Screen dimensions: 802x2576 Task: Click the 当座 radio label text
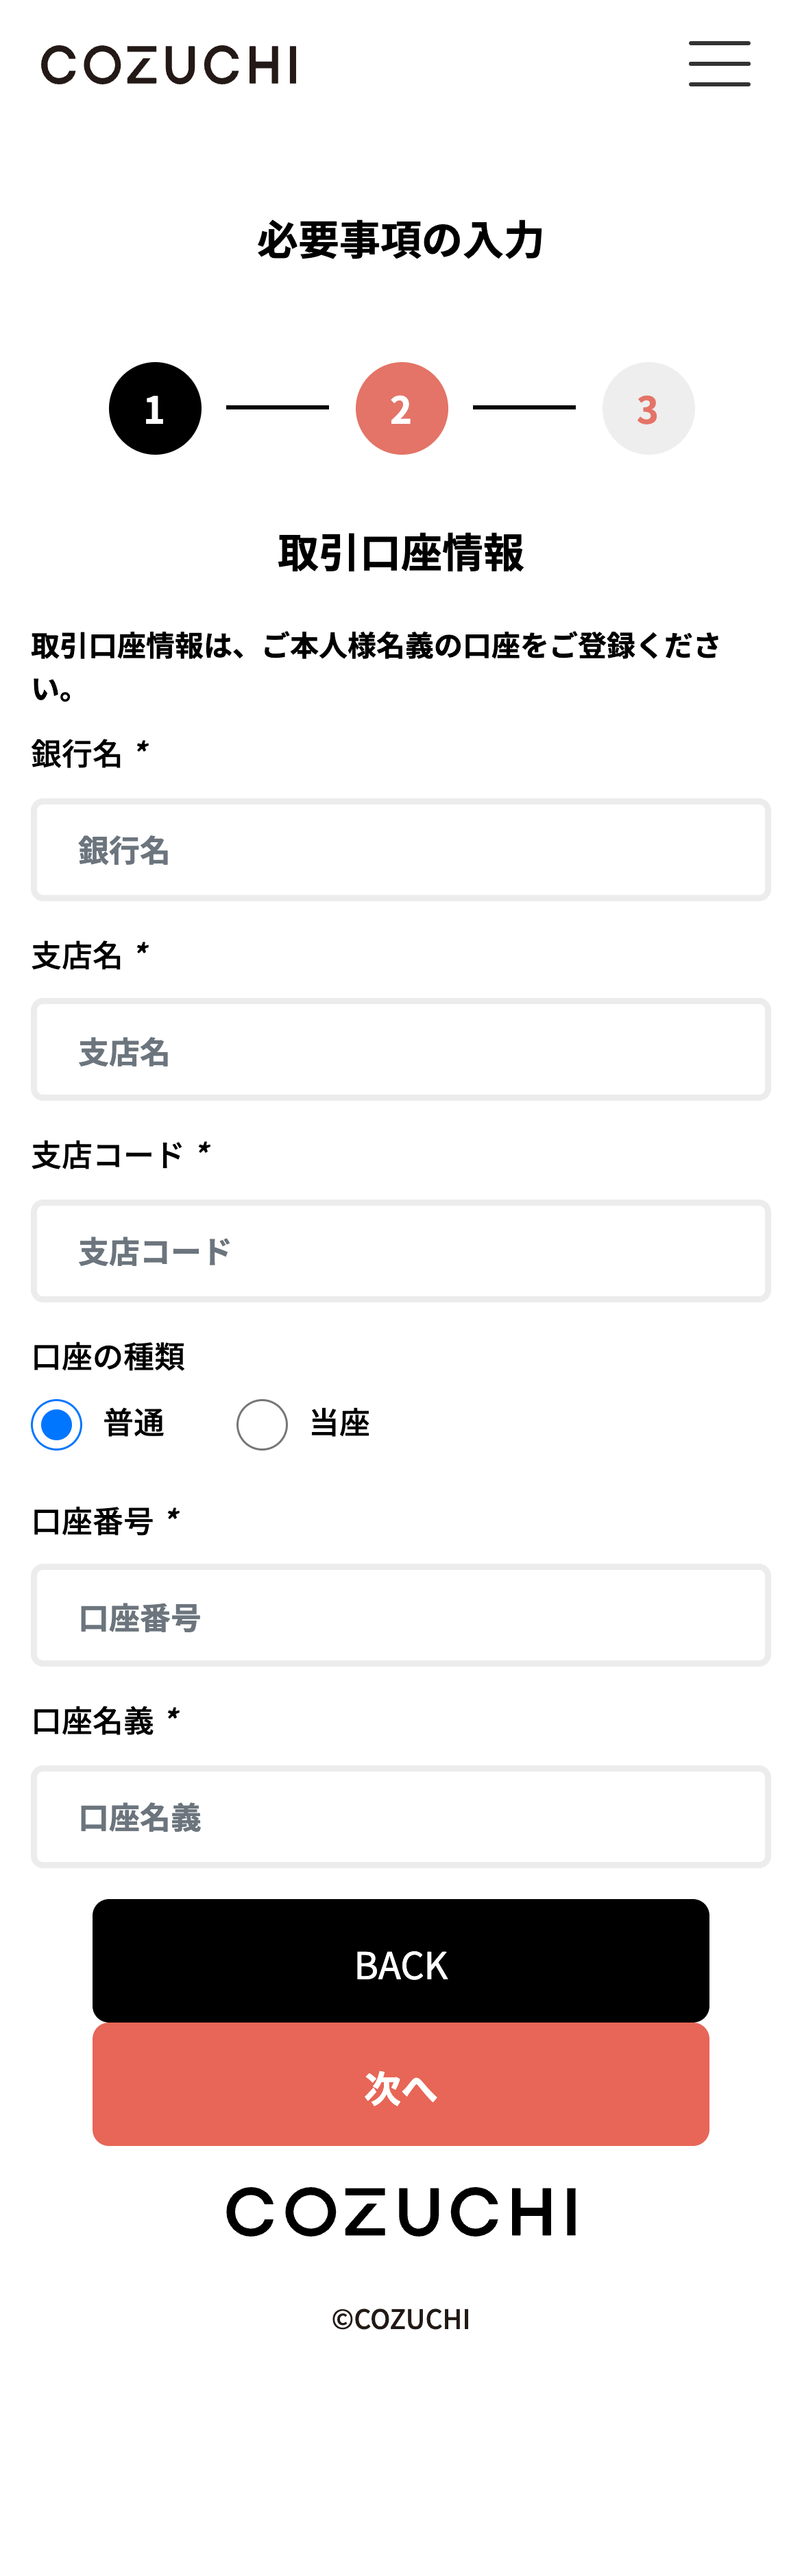[340, 1423]
